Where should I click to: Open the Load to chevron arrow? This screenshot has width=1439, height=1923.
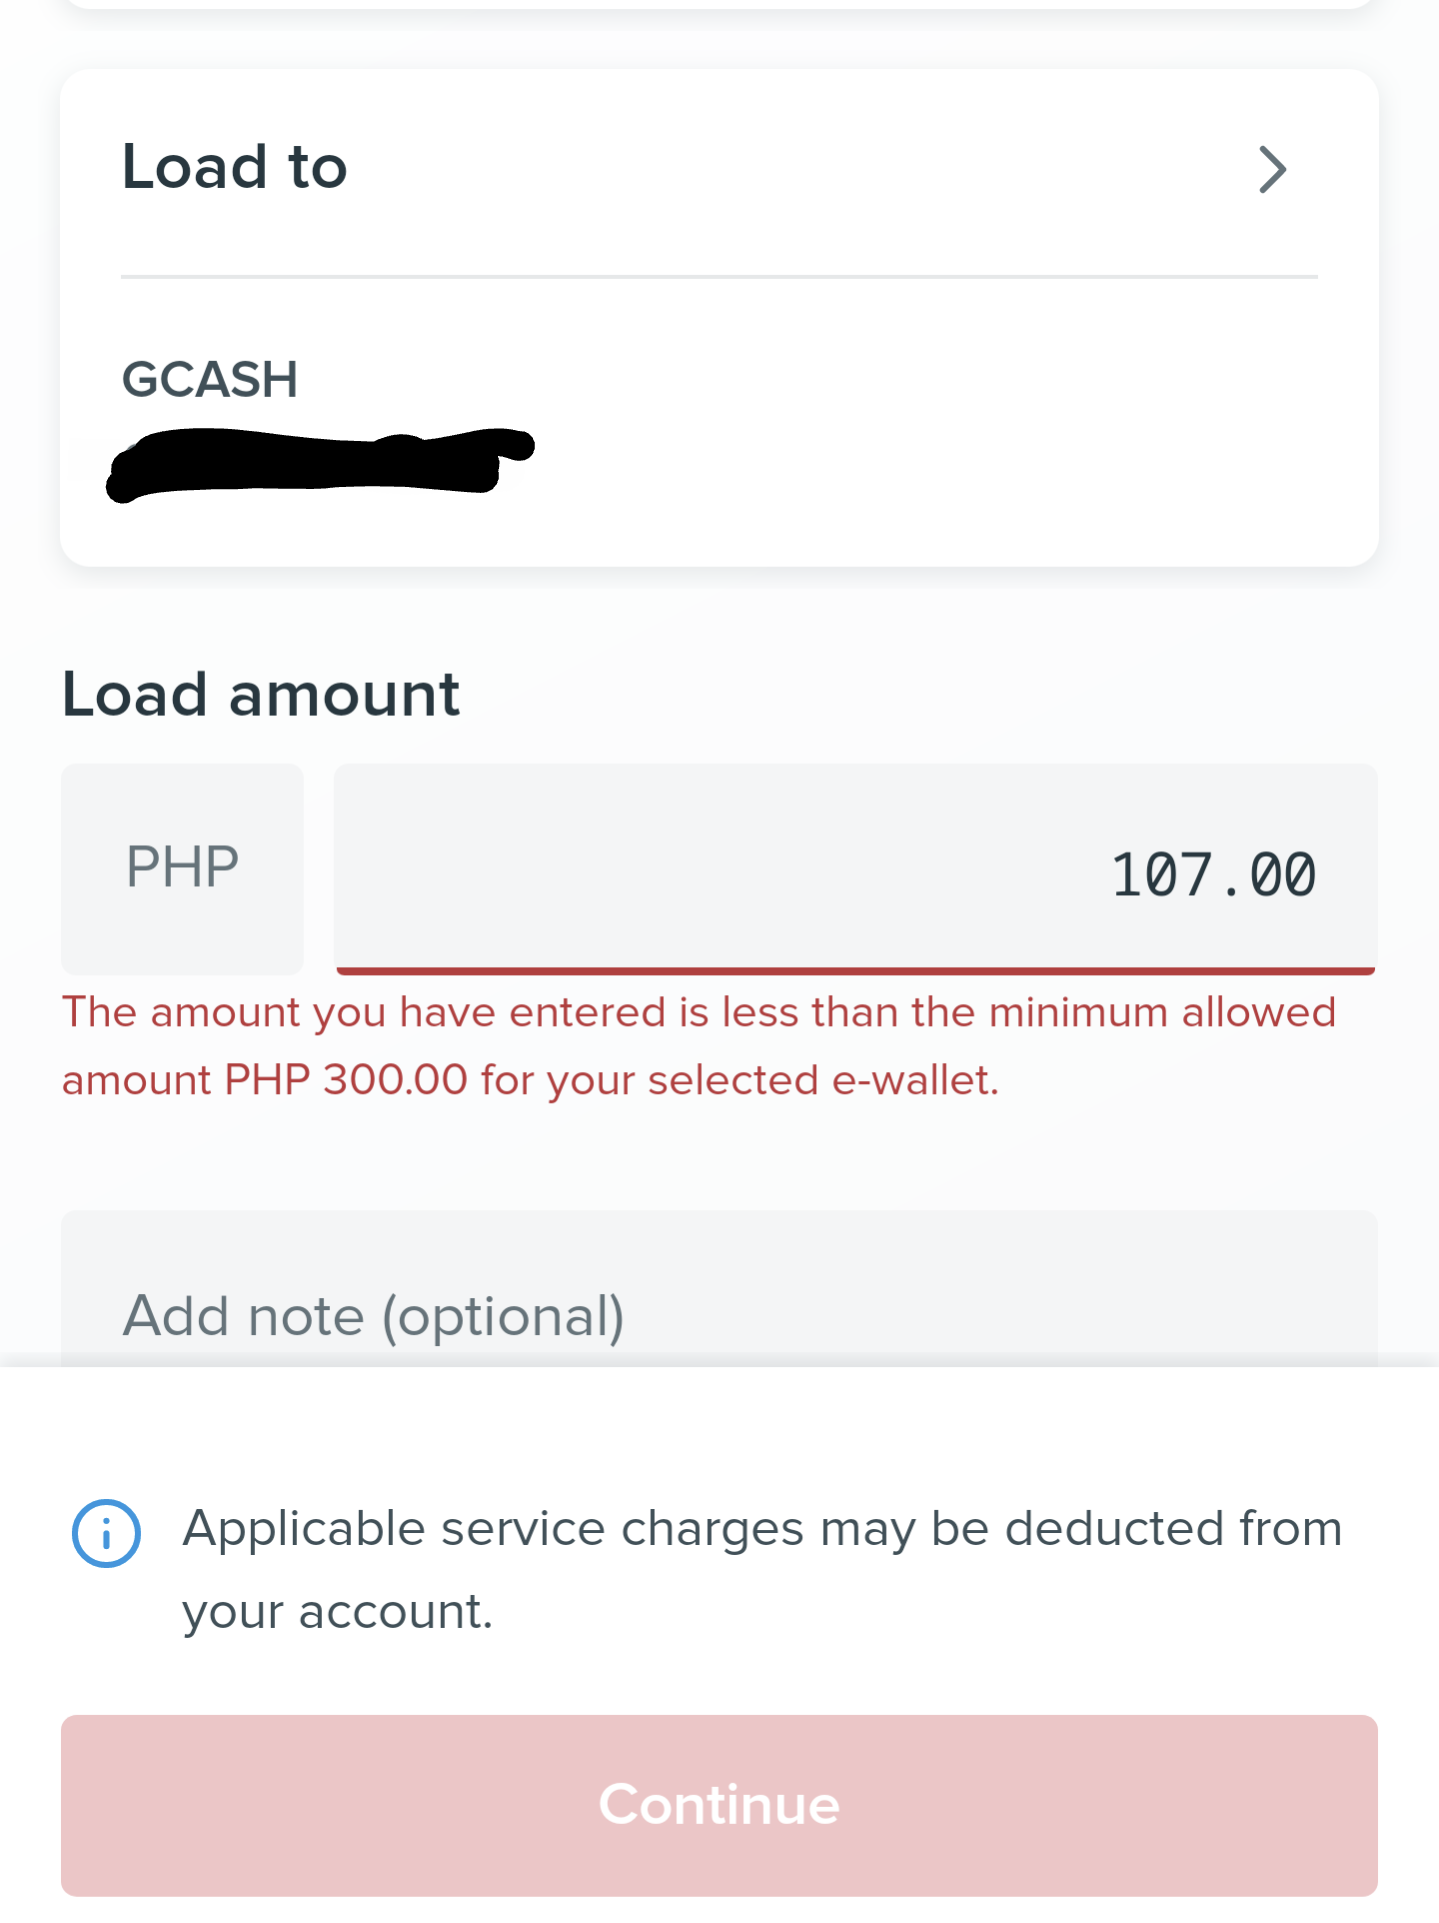tap(1271, 169)
